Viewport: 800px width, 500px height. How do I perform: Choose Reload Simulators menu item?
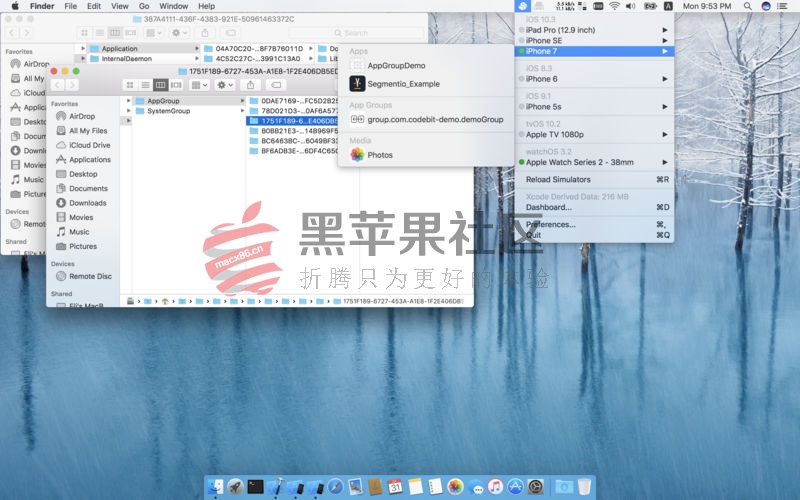tap(594, 179)
